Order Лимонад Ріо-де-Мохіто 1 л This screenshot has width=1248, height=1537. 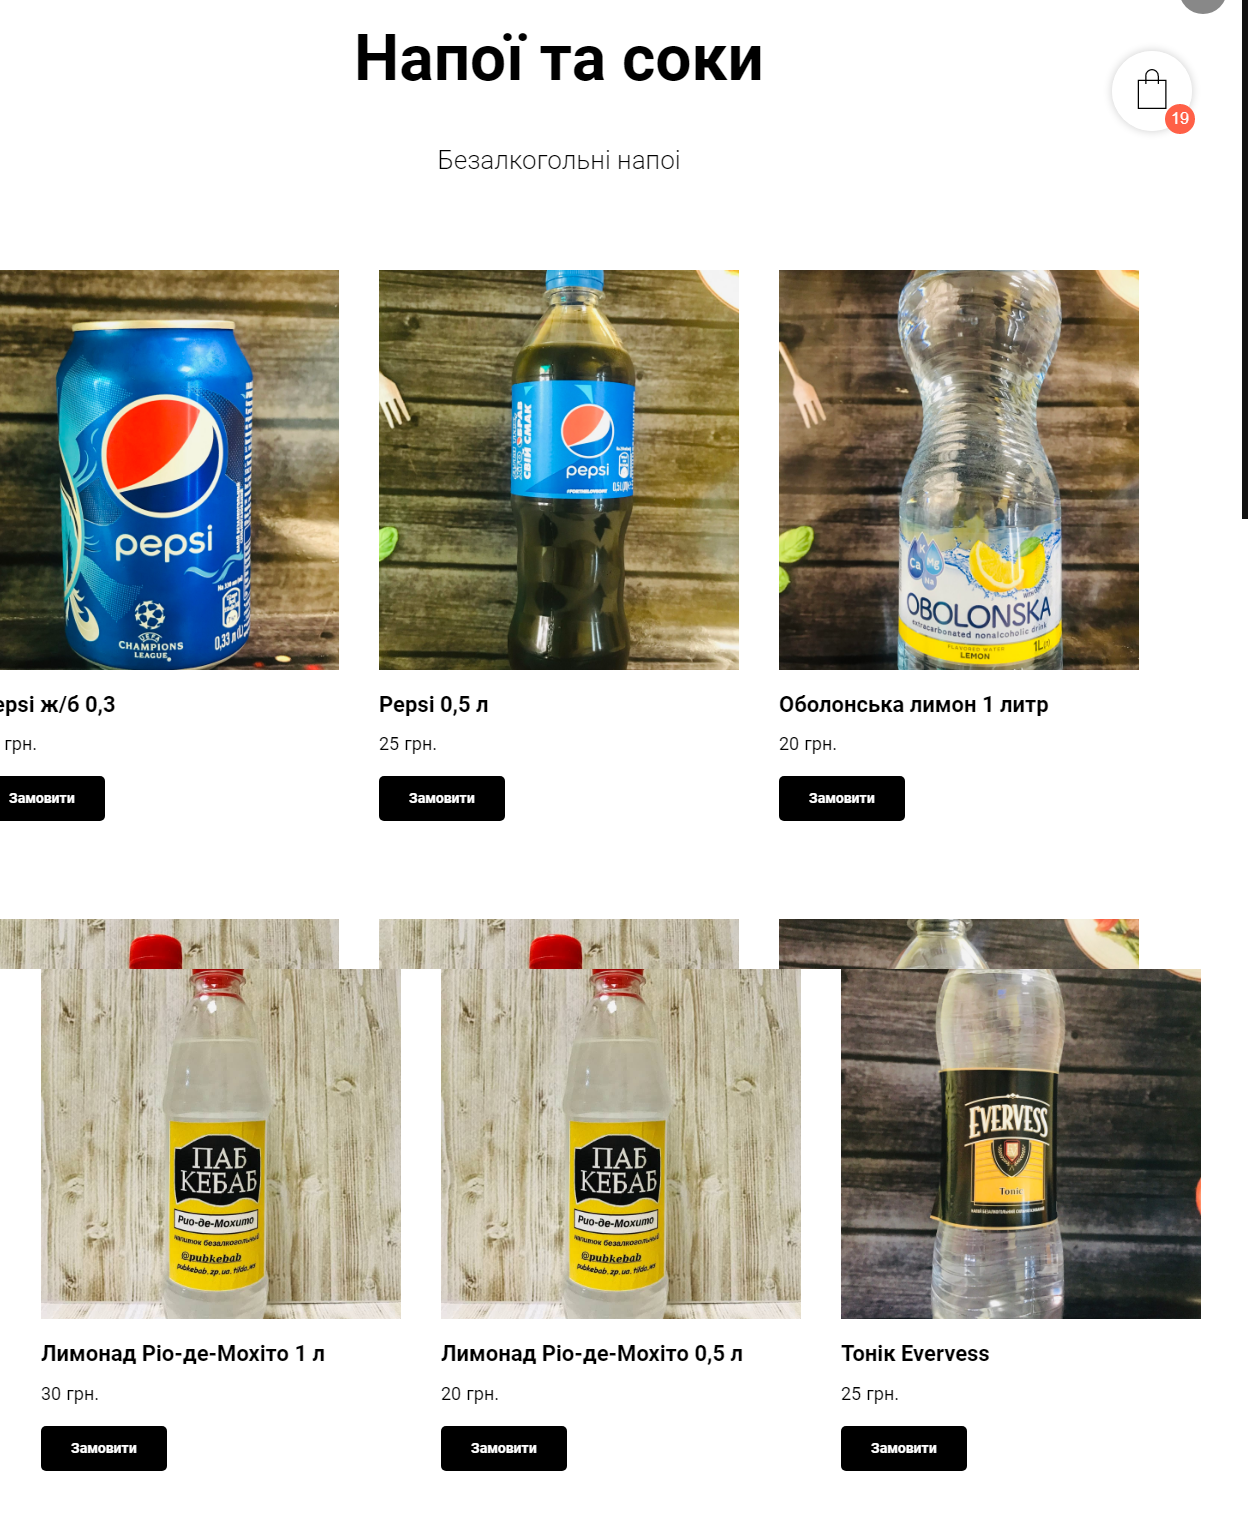[x=104, y=1448]
